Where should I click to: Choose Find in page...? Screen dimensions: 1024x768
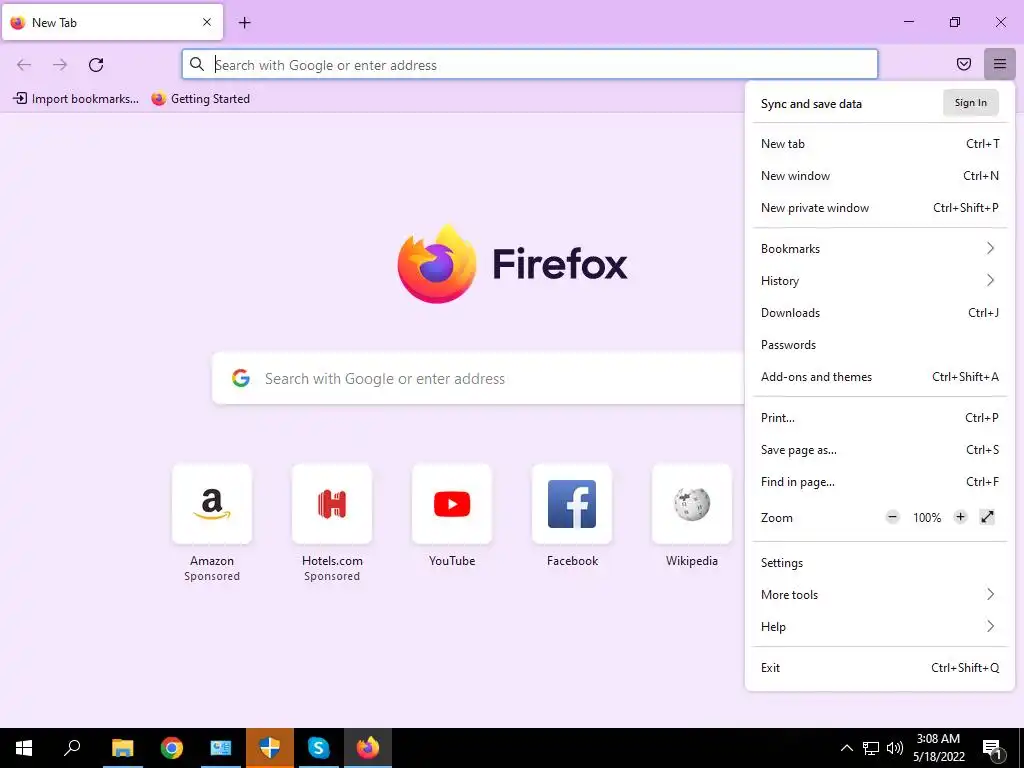[x=880, y=482]
